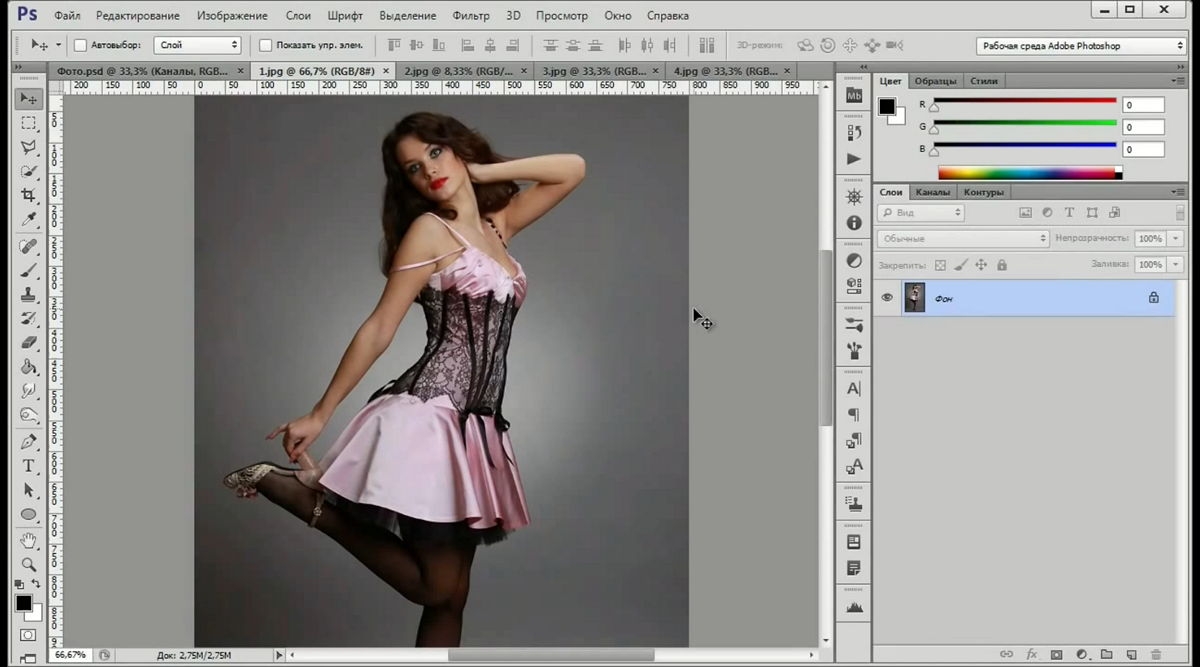The width and height of the screenshot is (1200, 667).
Task: Open the Заливка fill arrow
Action: coord(1176,265)
